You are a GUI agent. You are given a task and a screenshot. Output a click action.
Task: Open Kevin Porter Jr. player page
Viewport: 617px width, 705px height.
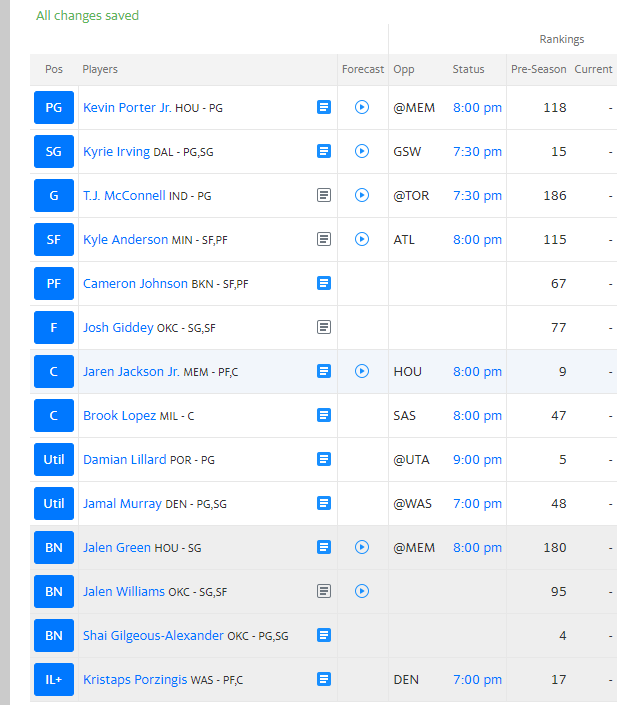127,107
